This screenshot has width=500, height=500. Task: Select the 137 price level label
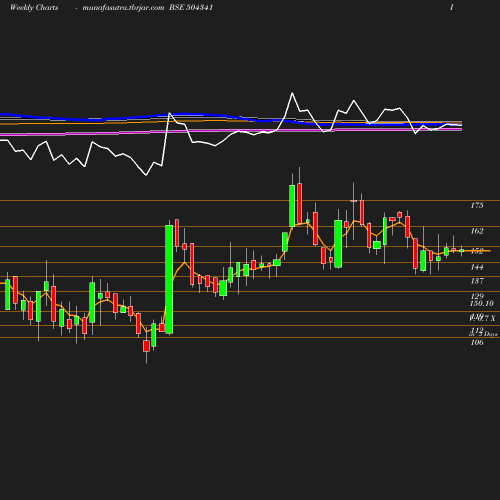[477, 281]
